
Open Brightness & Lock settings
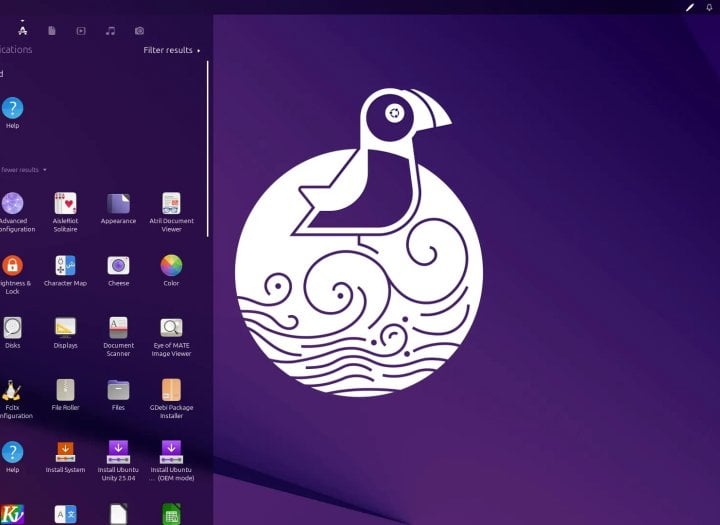12,275
